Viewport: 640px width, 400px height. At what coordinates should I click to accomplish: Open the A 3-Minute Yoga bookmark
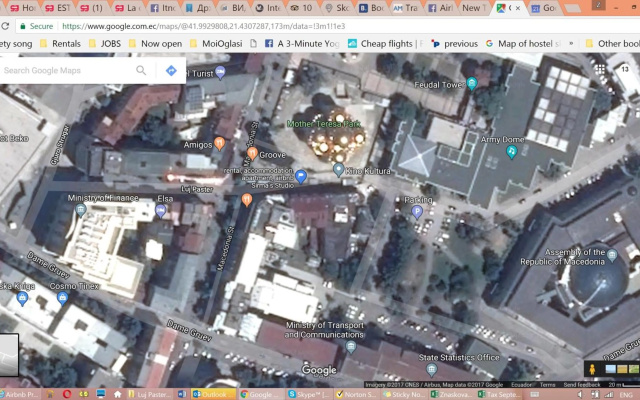[x=302, y=44]
